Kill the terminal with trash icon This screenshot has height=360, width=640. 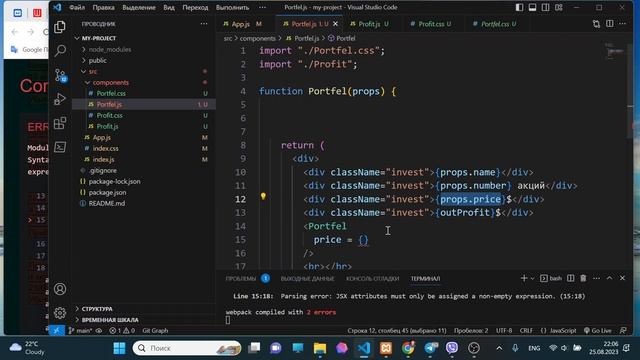[583, 278]
